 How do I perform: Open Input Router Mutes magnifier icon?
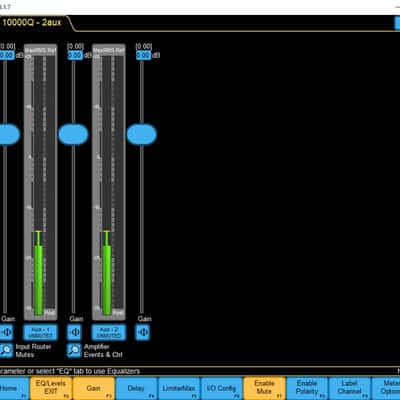6,350
